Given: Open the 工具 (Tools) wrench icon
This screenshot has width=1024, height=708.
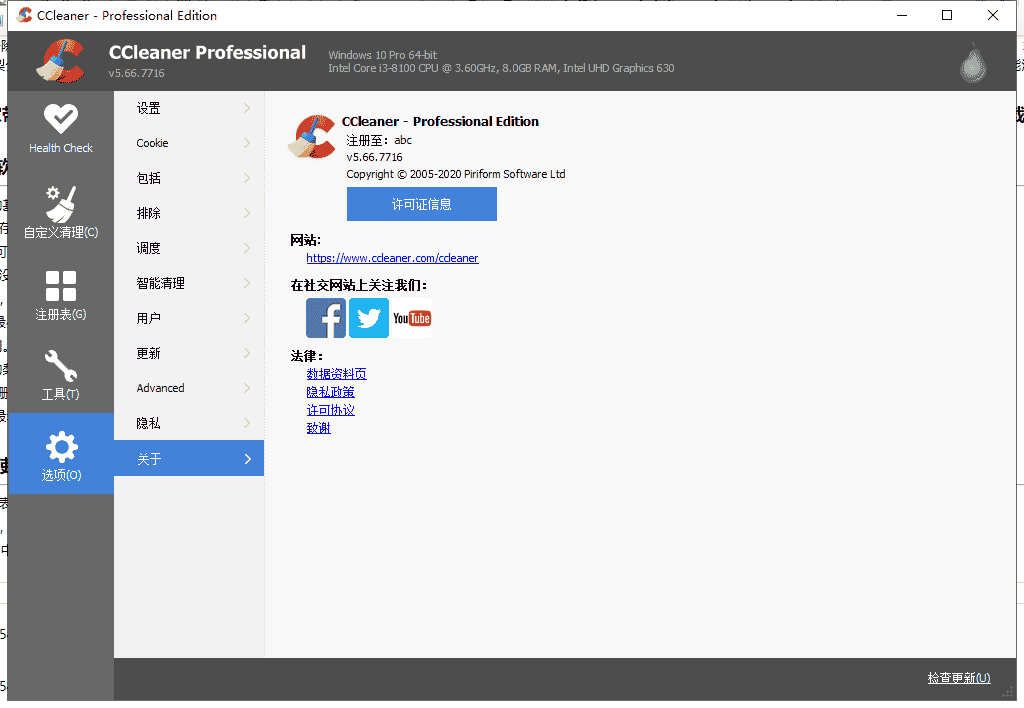Looking at the screenshot, I should pyautogui.click(x=61, y=374).
